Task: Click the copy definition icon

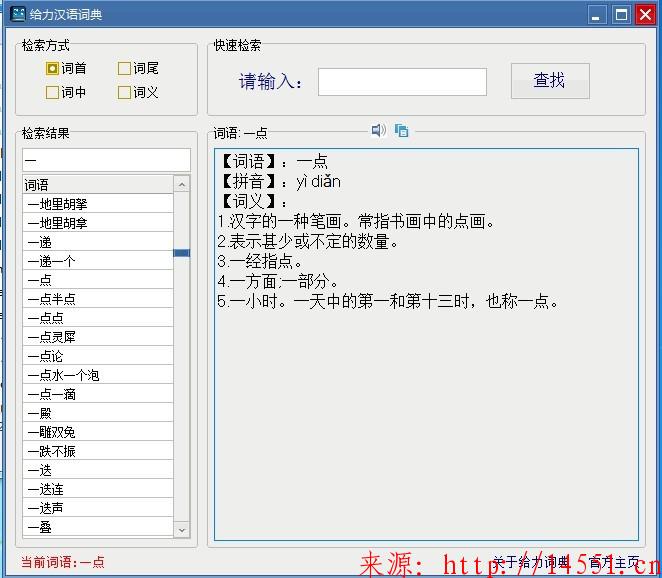Action: (x=402, y=130)
